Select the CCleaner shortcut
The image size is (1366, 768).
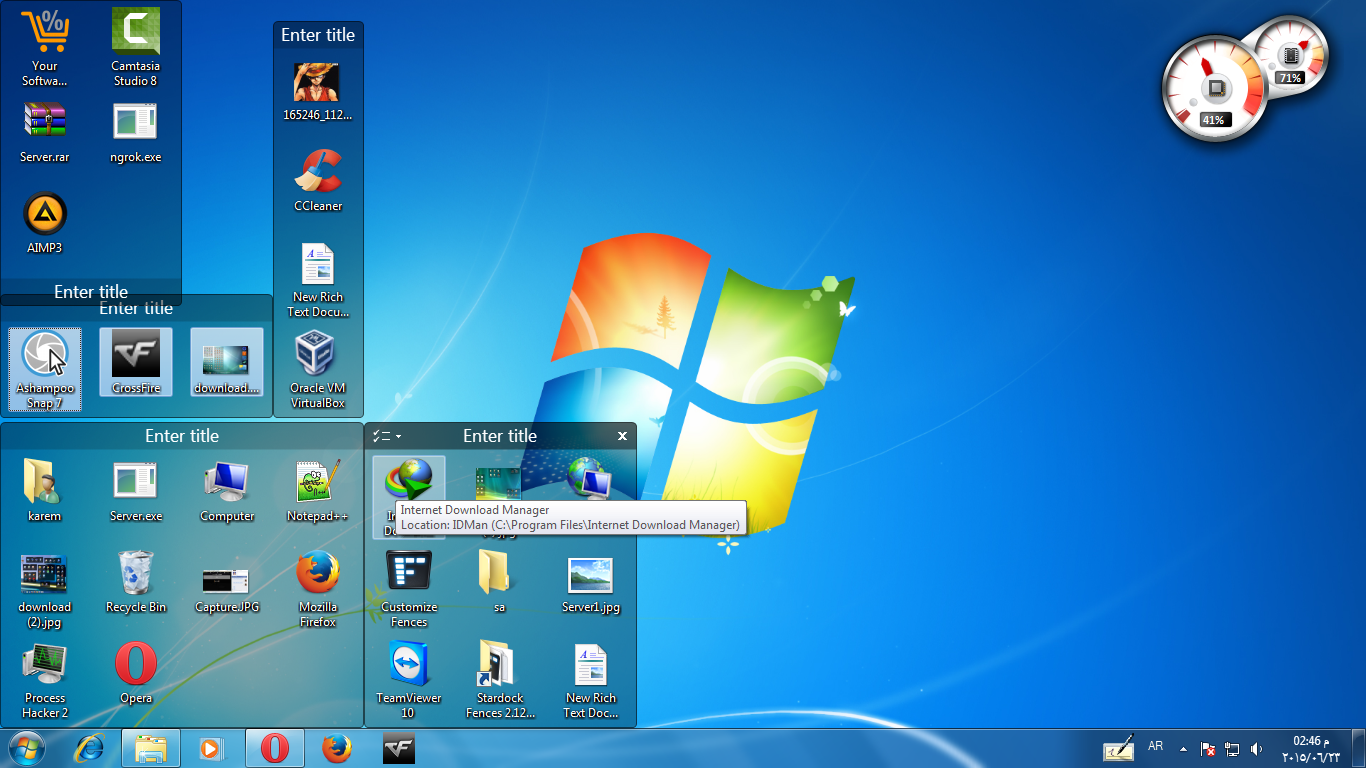coord(318,180)
